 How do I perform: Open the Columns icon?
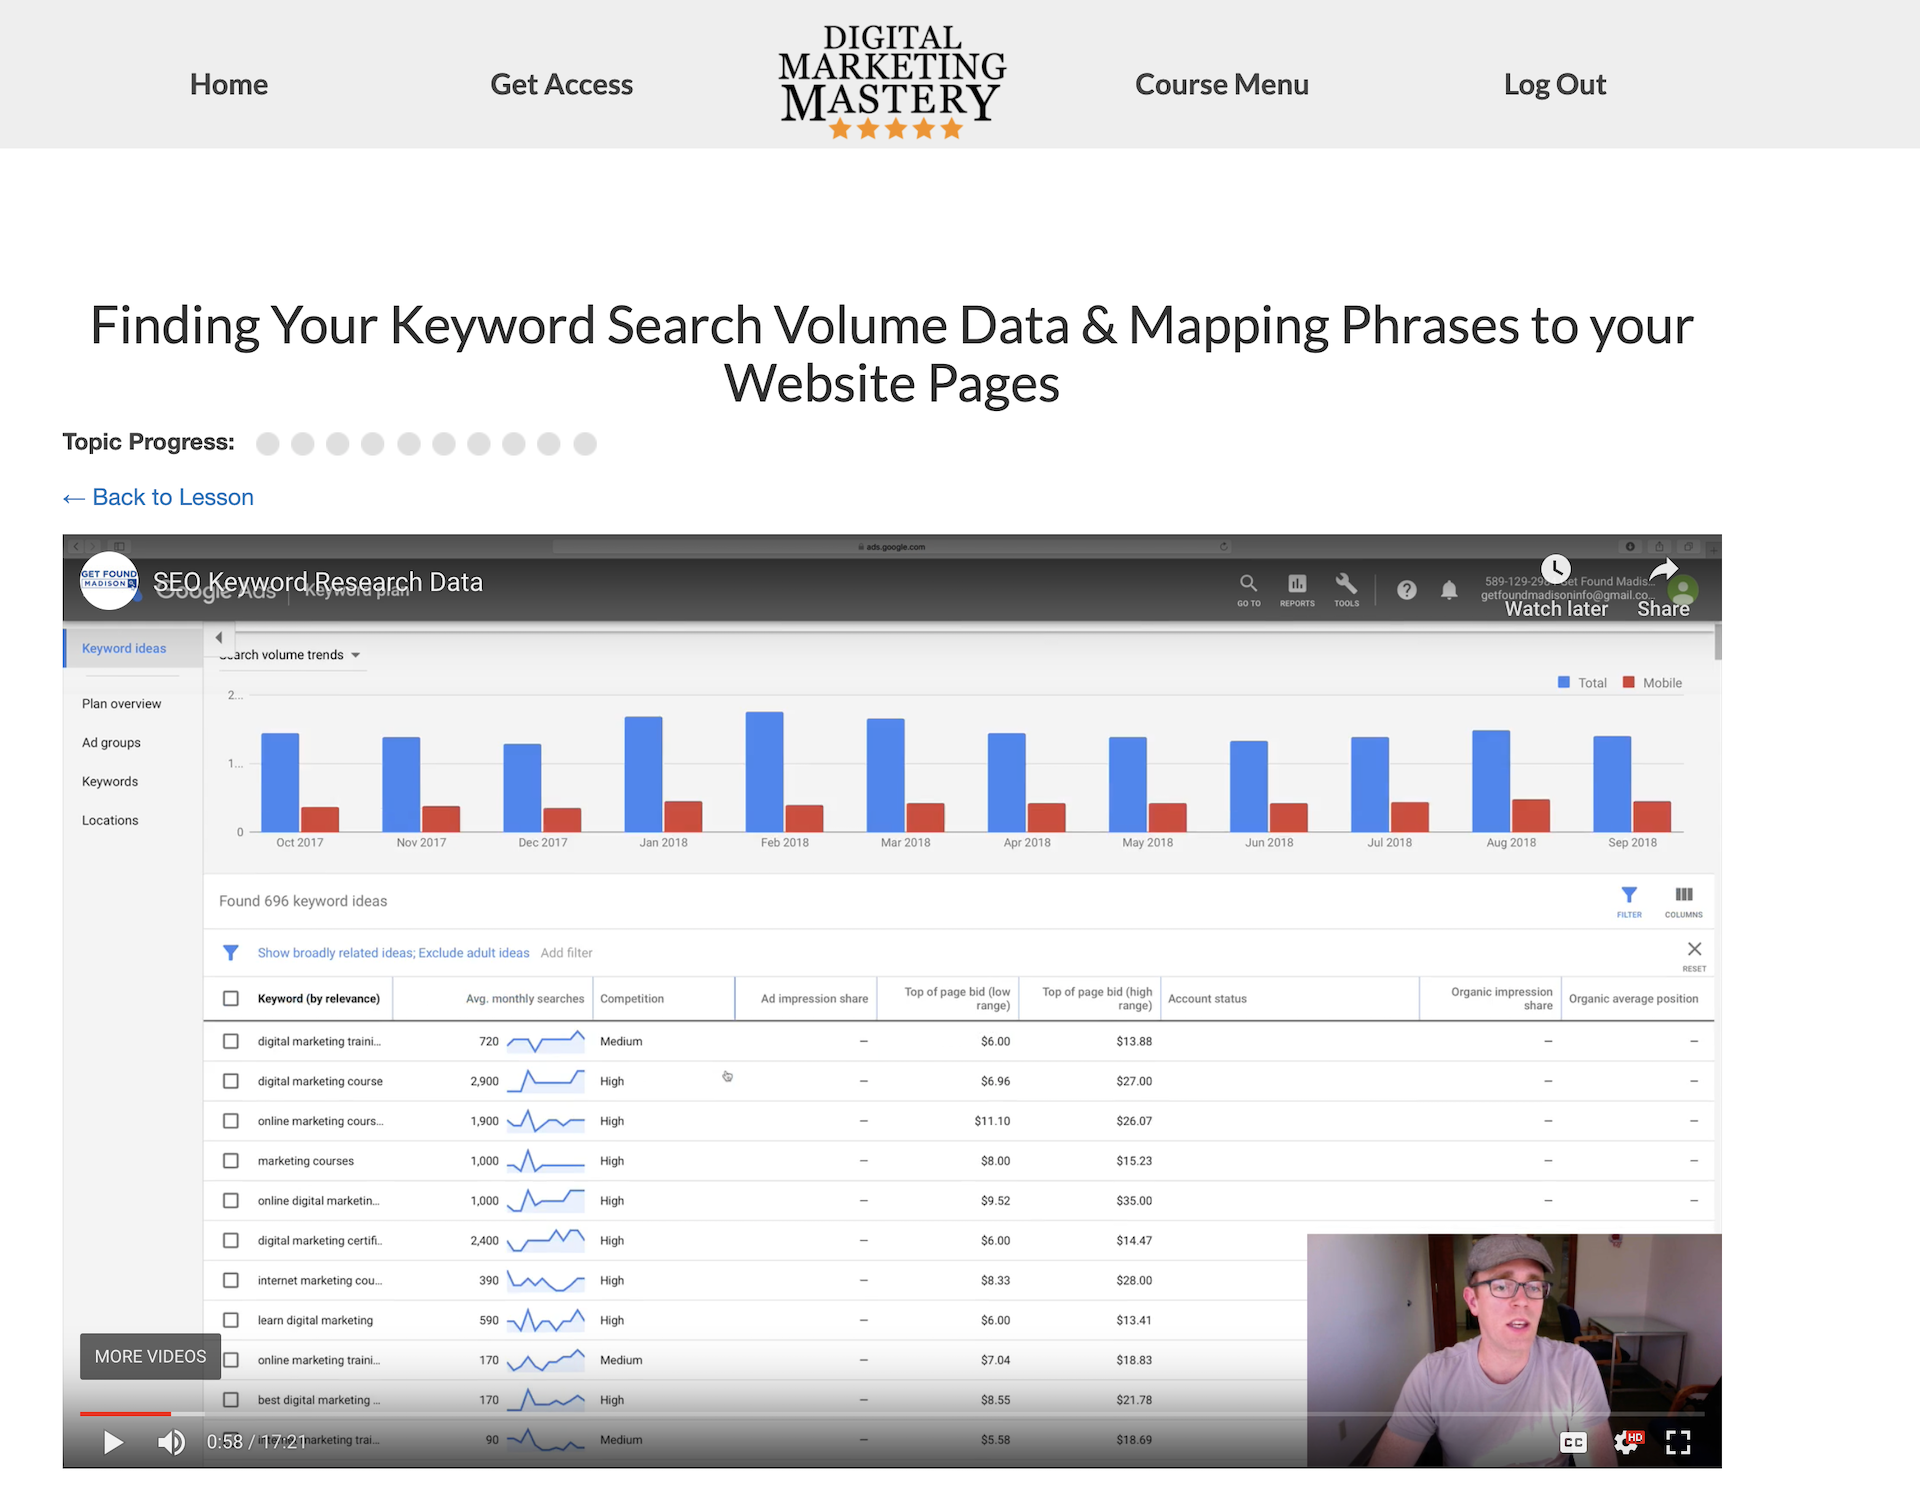pos(1684,900)
